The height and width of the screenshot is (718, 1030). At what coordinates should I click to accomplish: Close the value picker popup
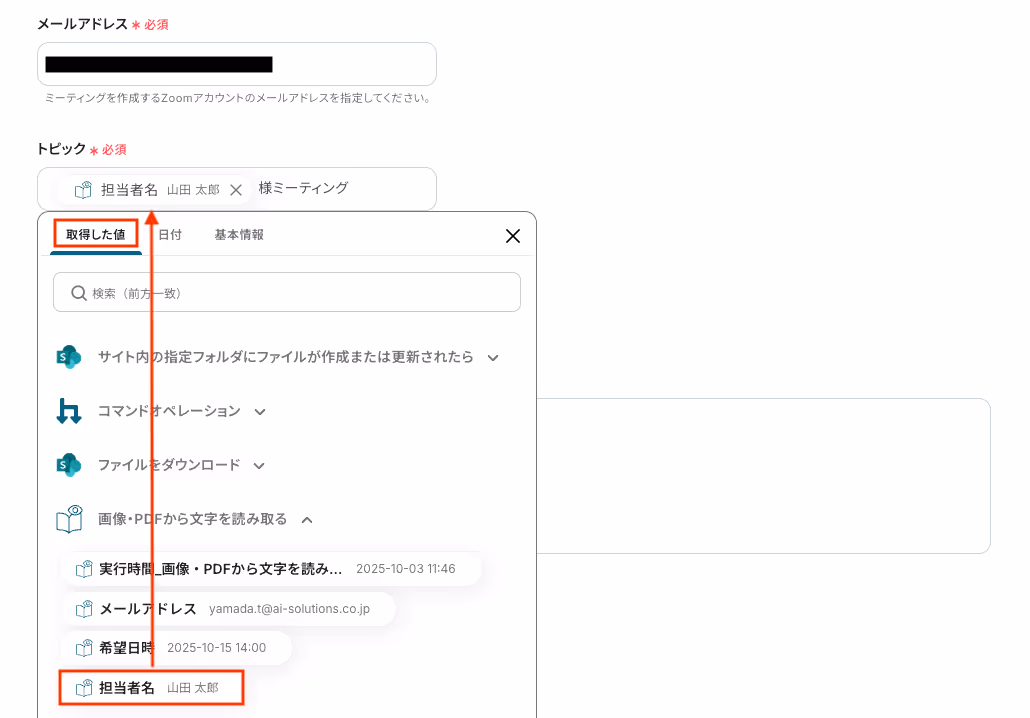[x=512, y=236]
